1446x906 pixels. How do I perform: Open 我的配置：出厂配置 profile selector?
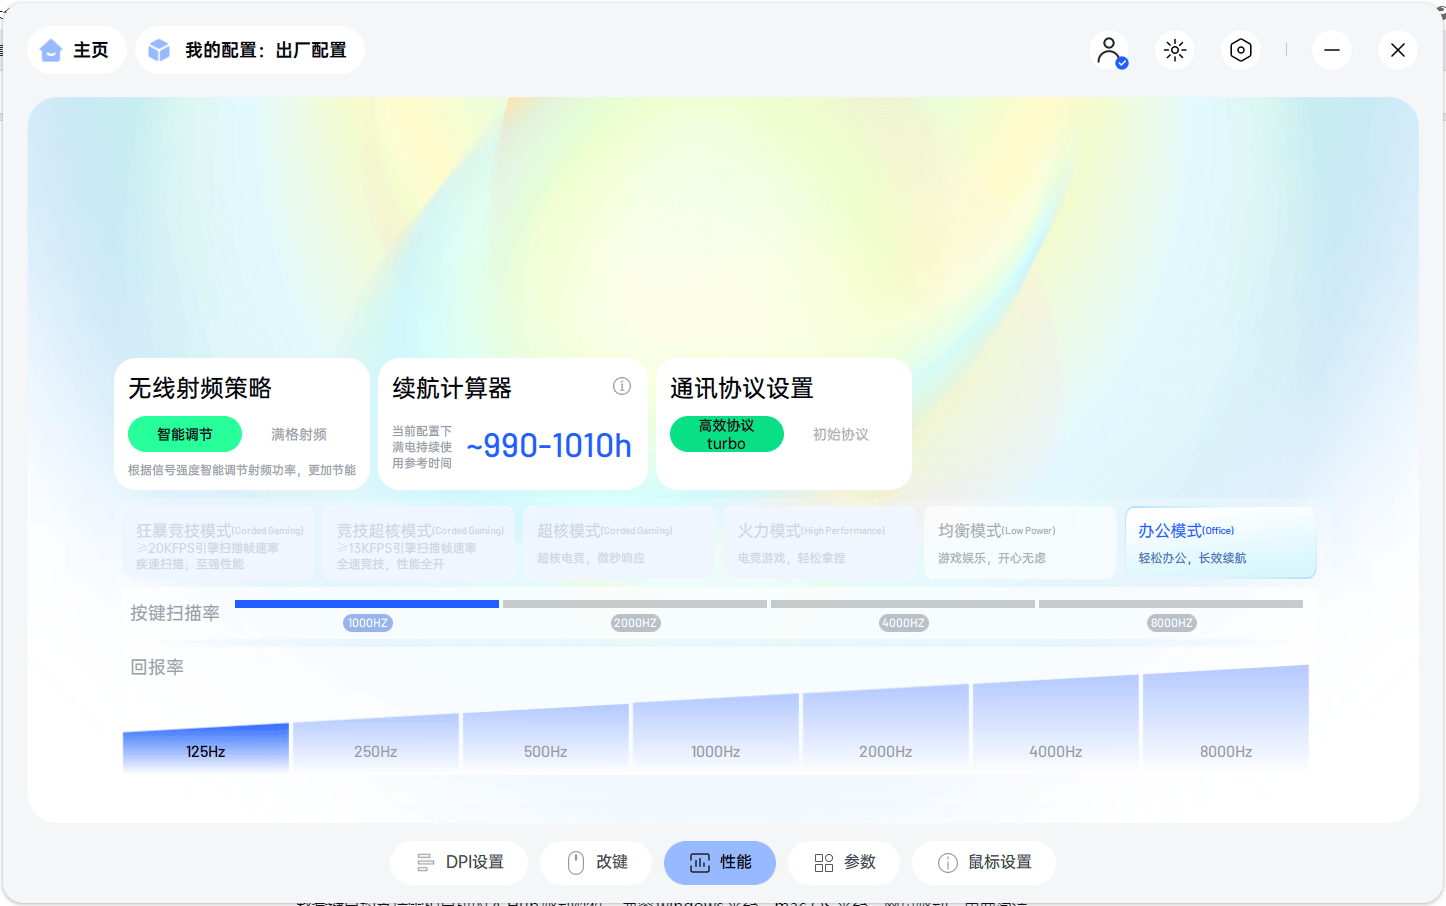[x=248, y=48]
